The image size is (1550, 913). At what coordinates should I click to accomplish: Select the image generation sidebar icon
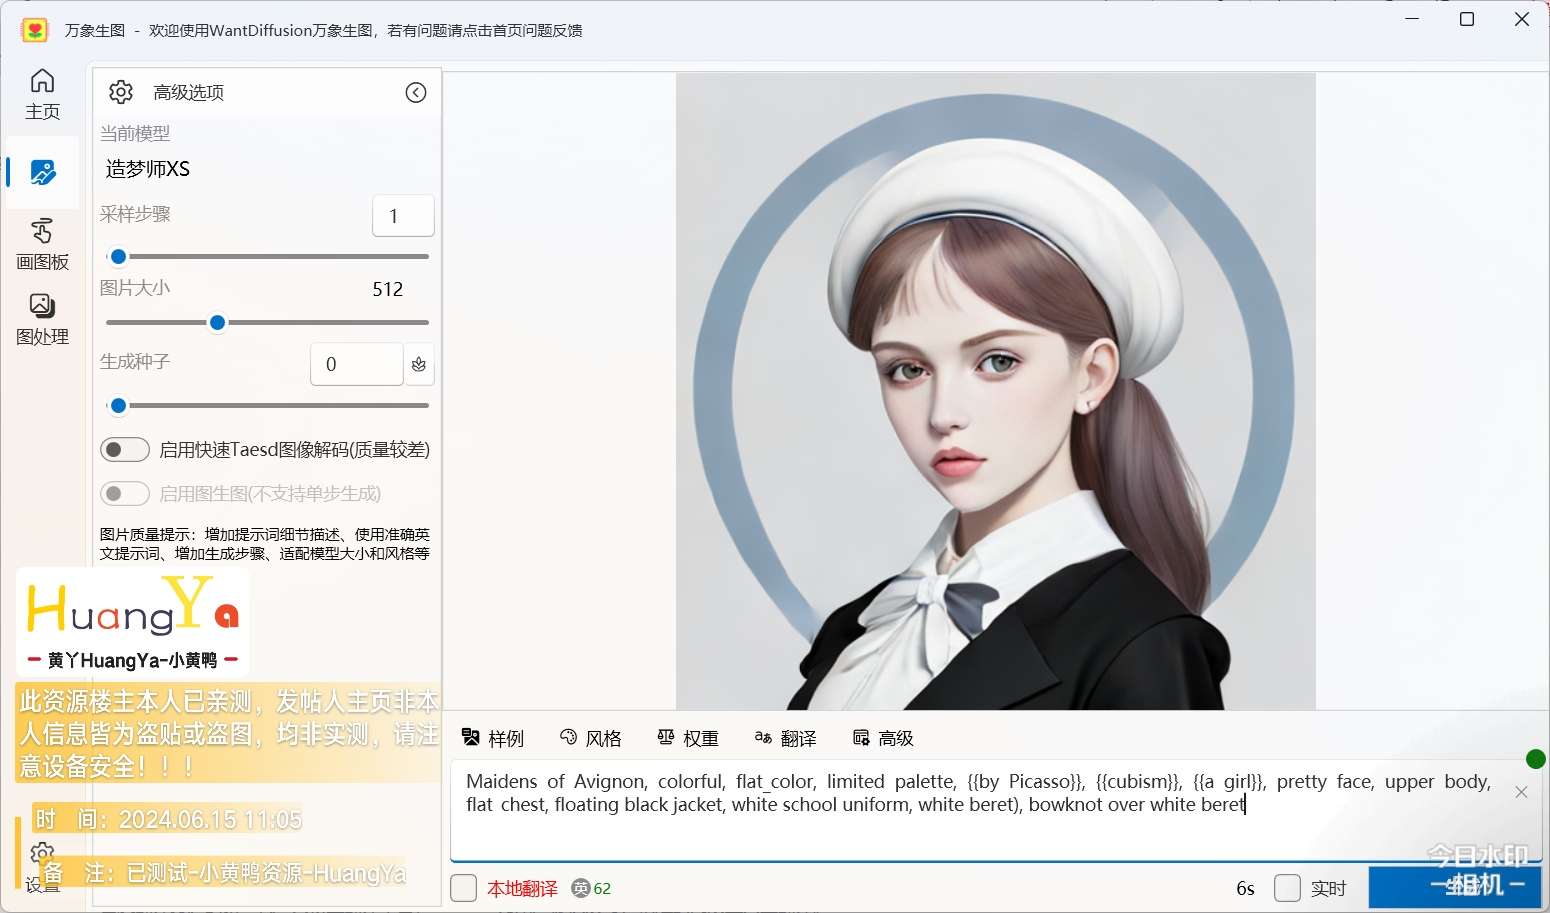(42, 172)
